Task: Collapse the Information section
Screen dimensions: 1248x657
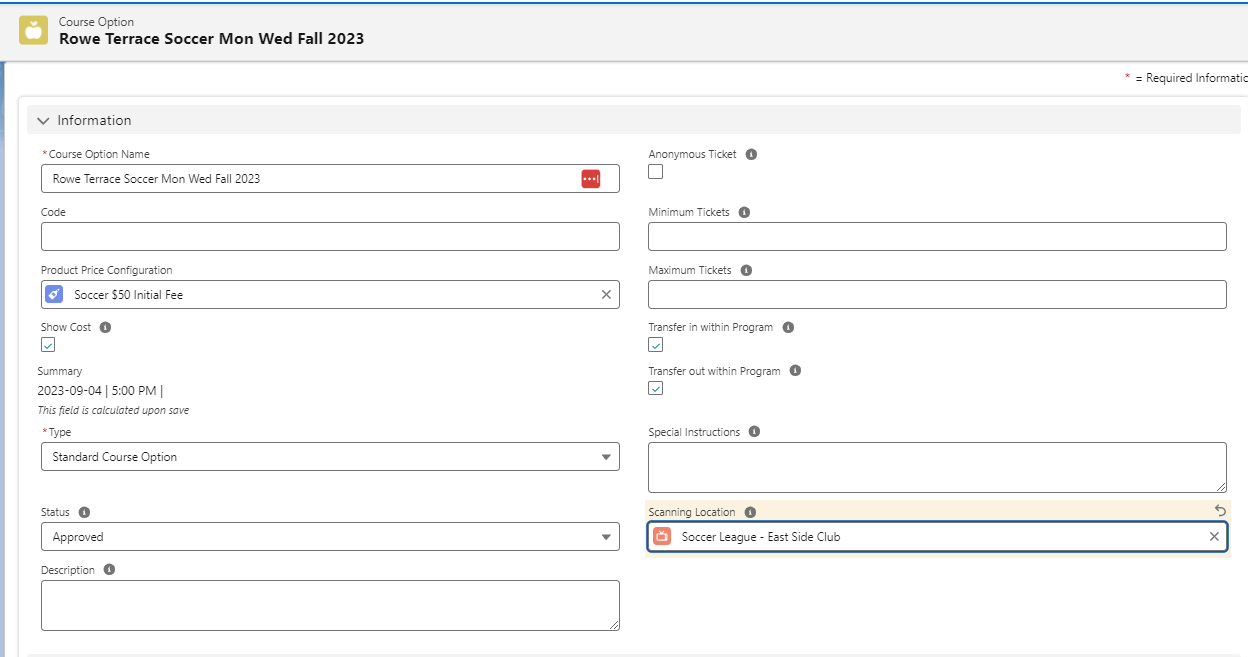Action: click(x=43, y=119)
